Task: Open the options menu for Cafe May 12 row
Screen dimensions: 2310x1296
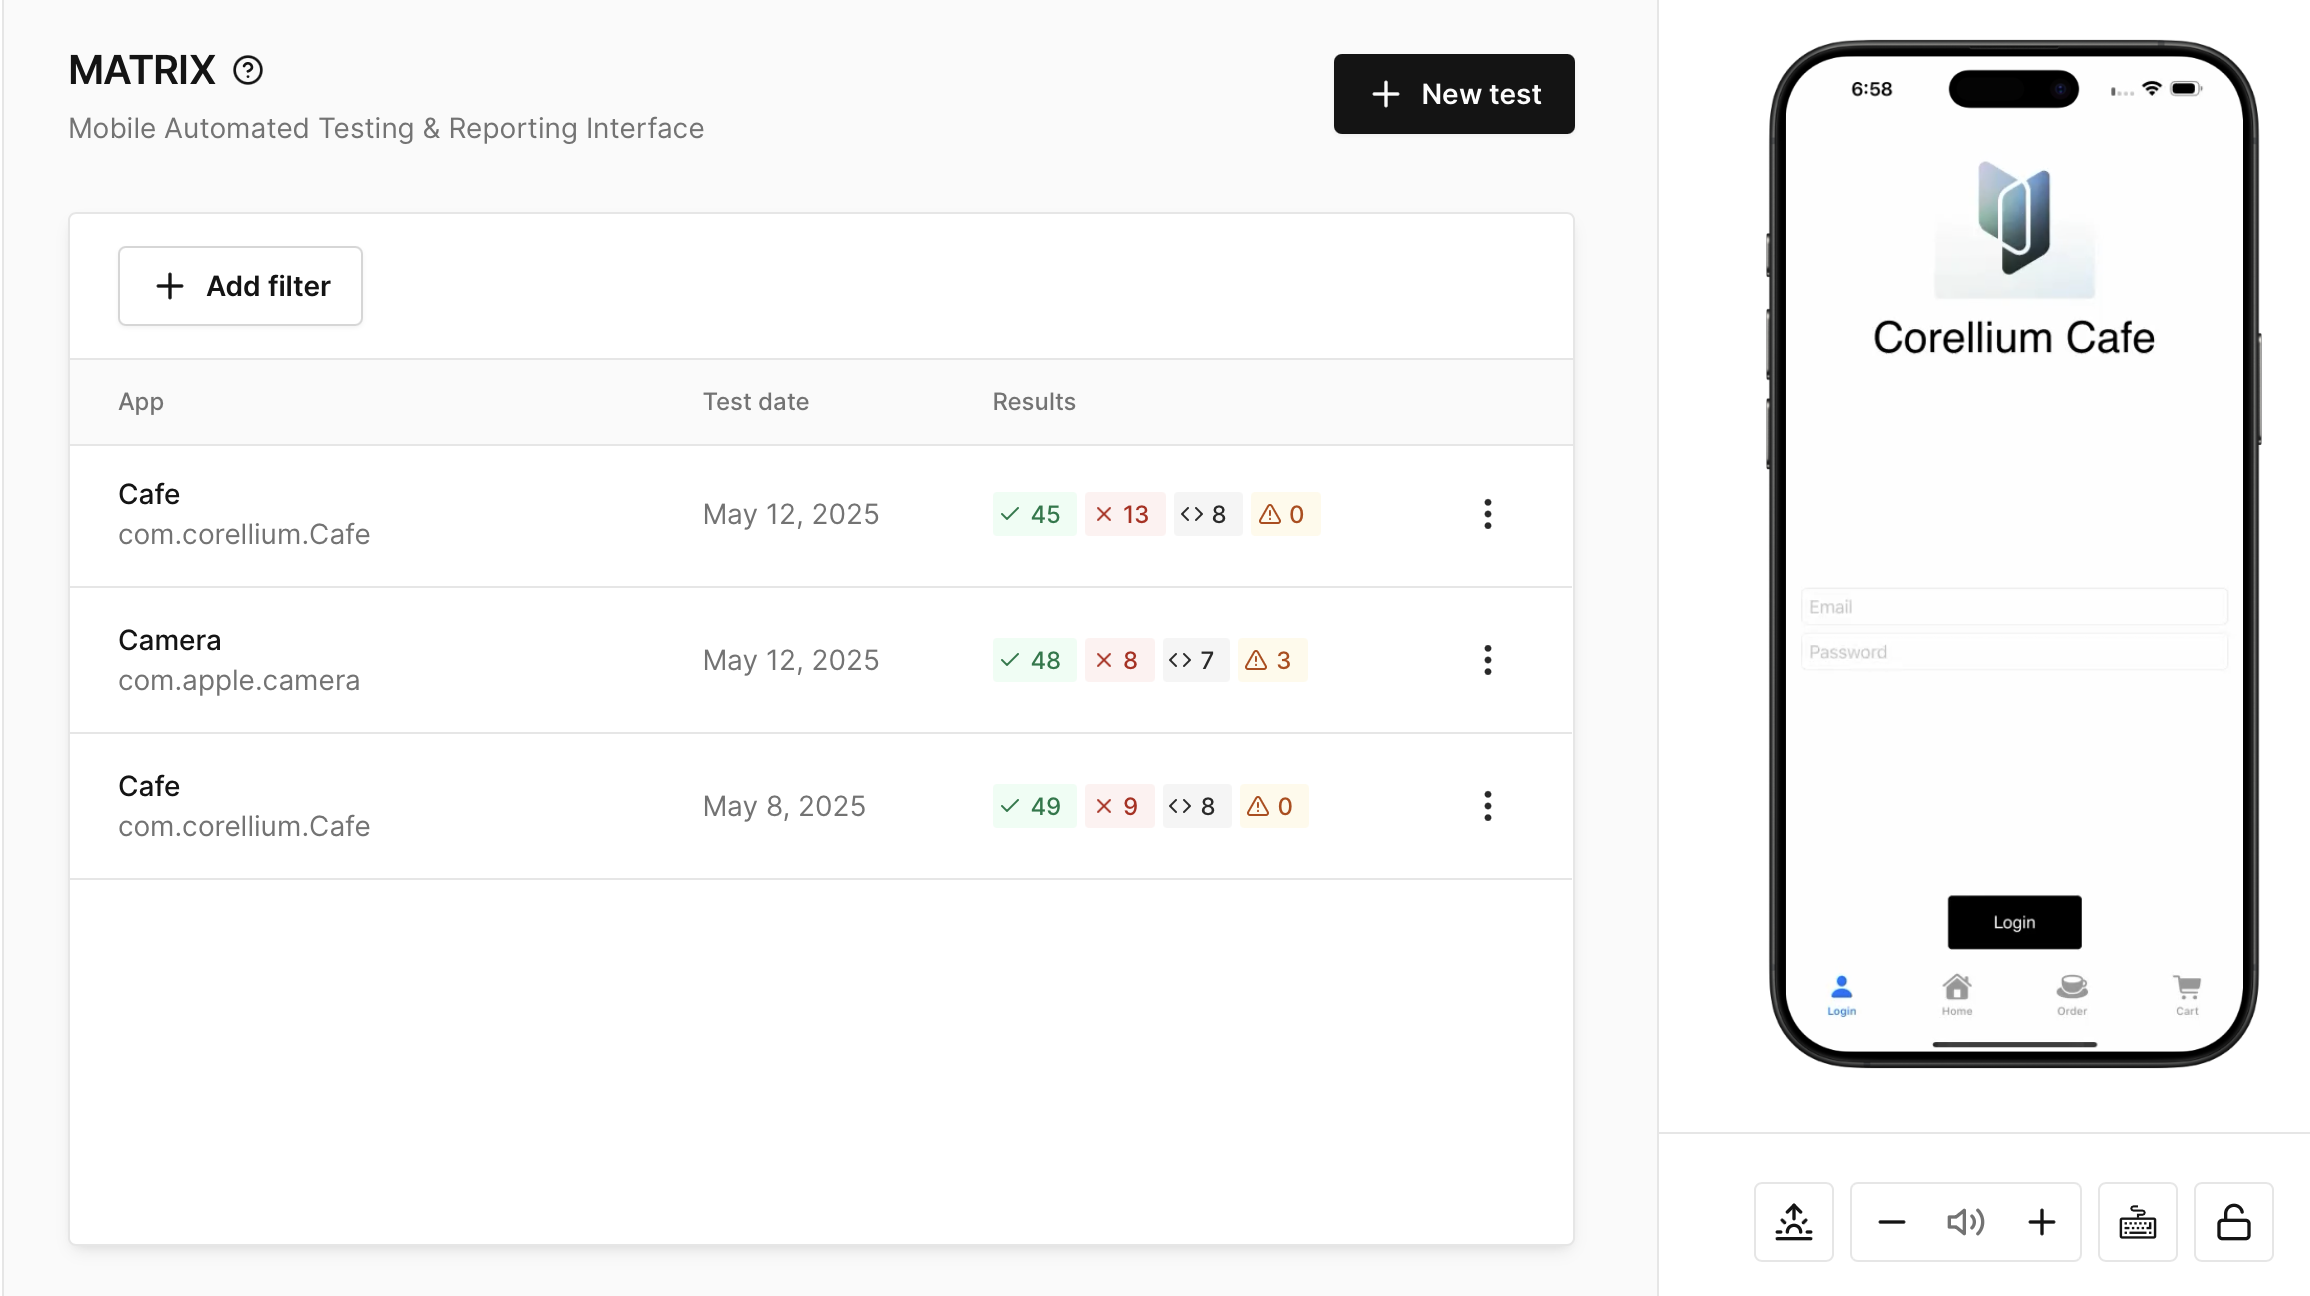Action: click(1488, 514)
